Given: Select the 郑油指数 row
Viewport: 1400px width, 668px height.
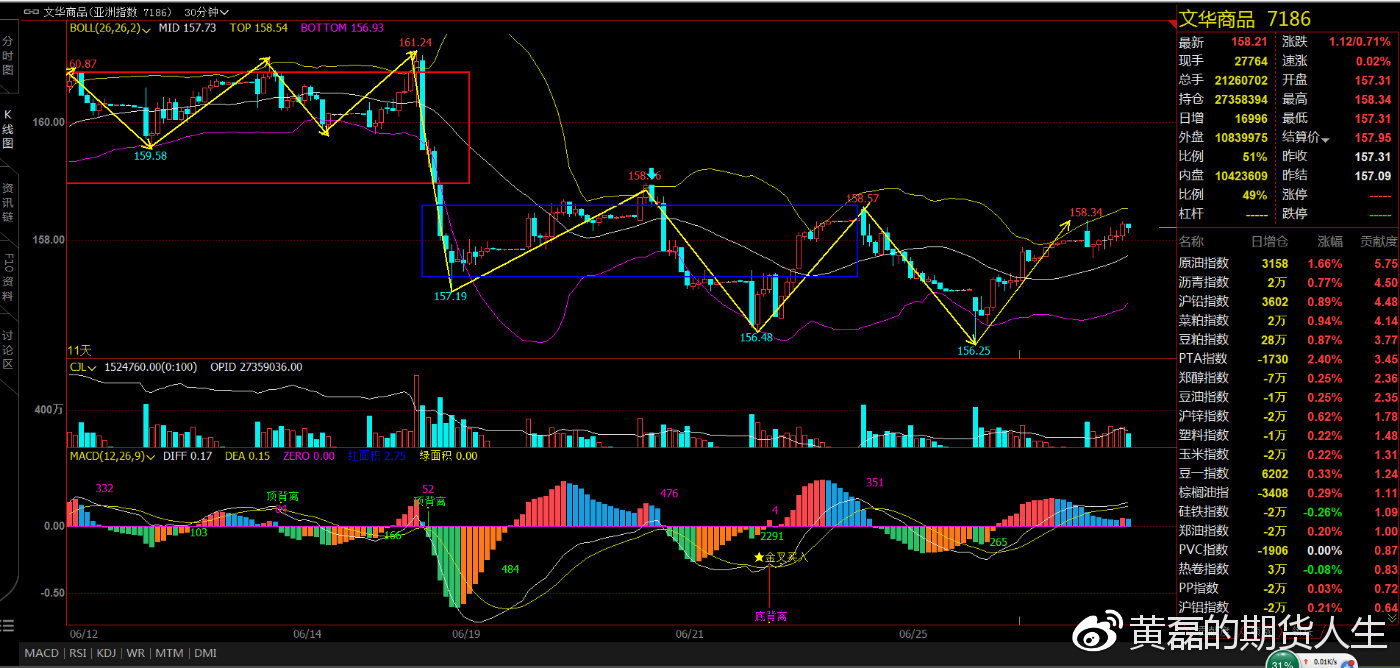Looking at the screenshot, I should [x=1288, y=531].
